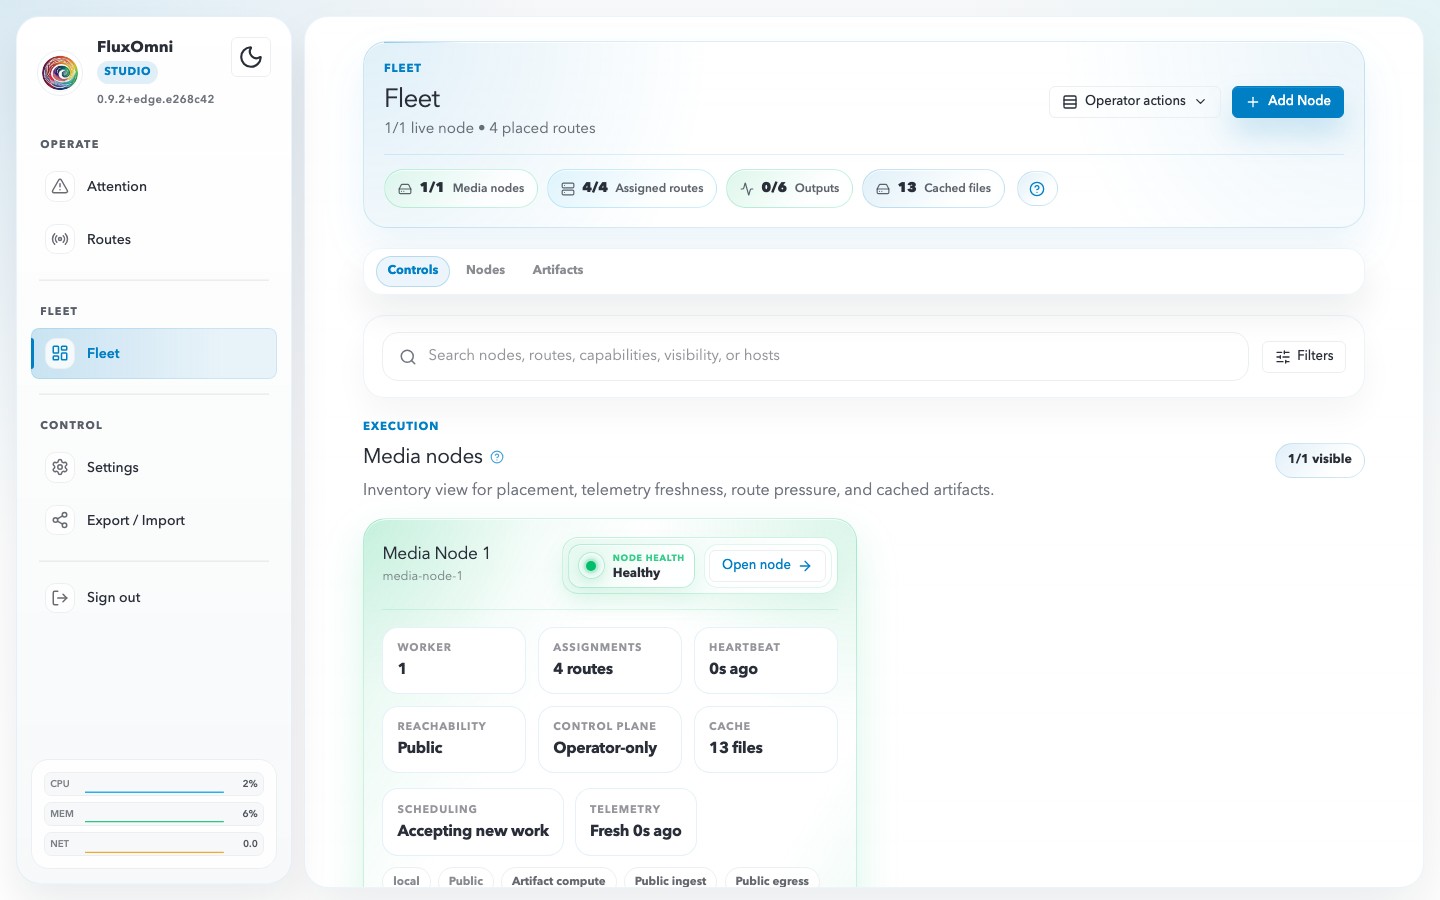The height and width of the screenshot is (900, 1440).
Task: Click the Node Health status indicator dot
Action: [592, 565]
